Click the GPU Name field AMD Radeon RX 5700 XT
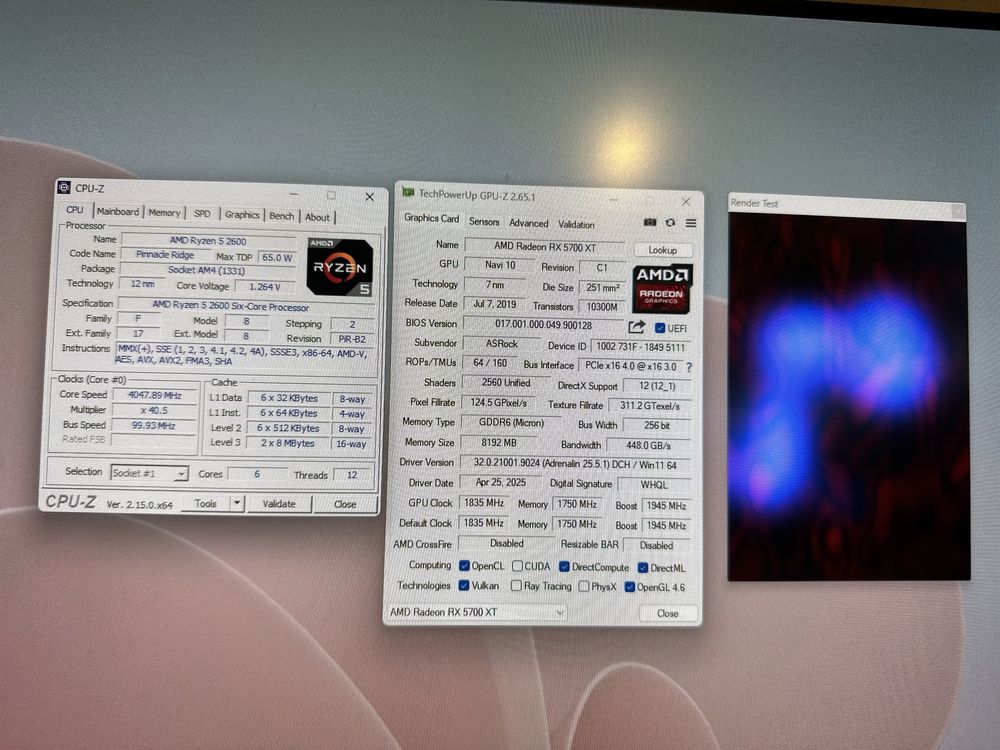 (x=545, y=246)
